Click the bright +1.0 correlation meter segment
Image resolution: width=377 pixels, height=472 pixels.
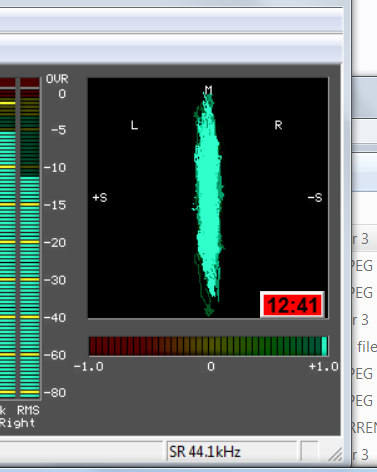(324, 346)
